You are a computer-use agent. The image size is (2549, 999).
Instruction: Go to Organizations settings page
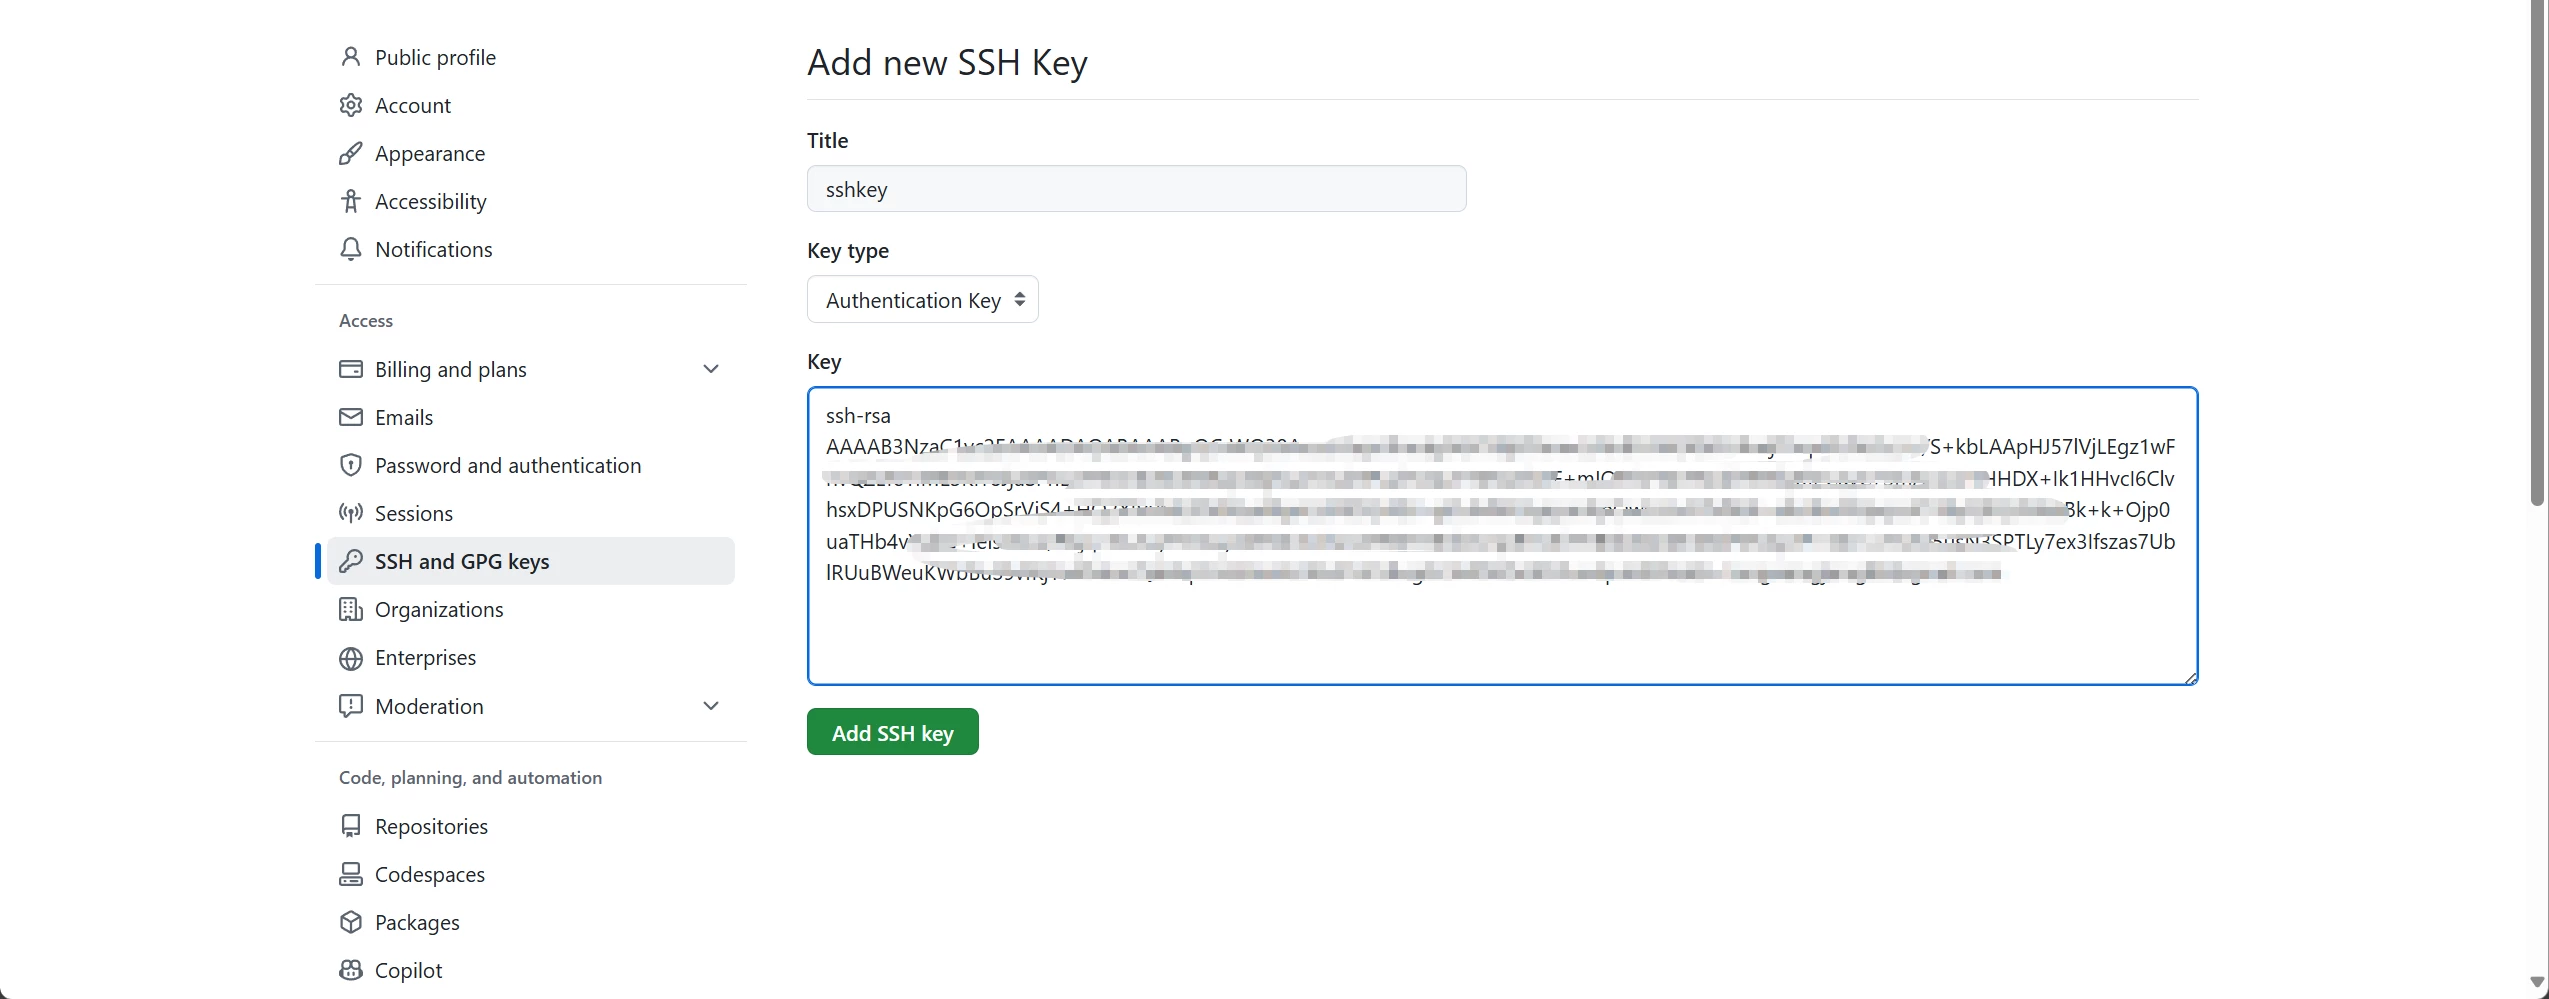coord(439,610)
